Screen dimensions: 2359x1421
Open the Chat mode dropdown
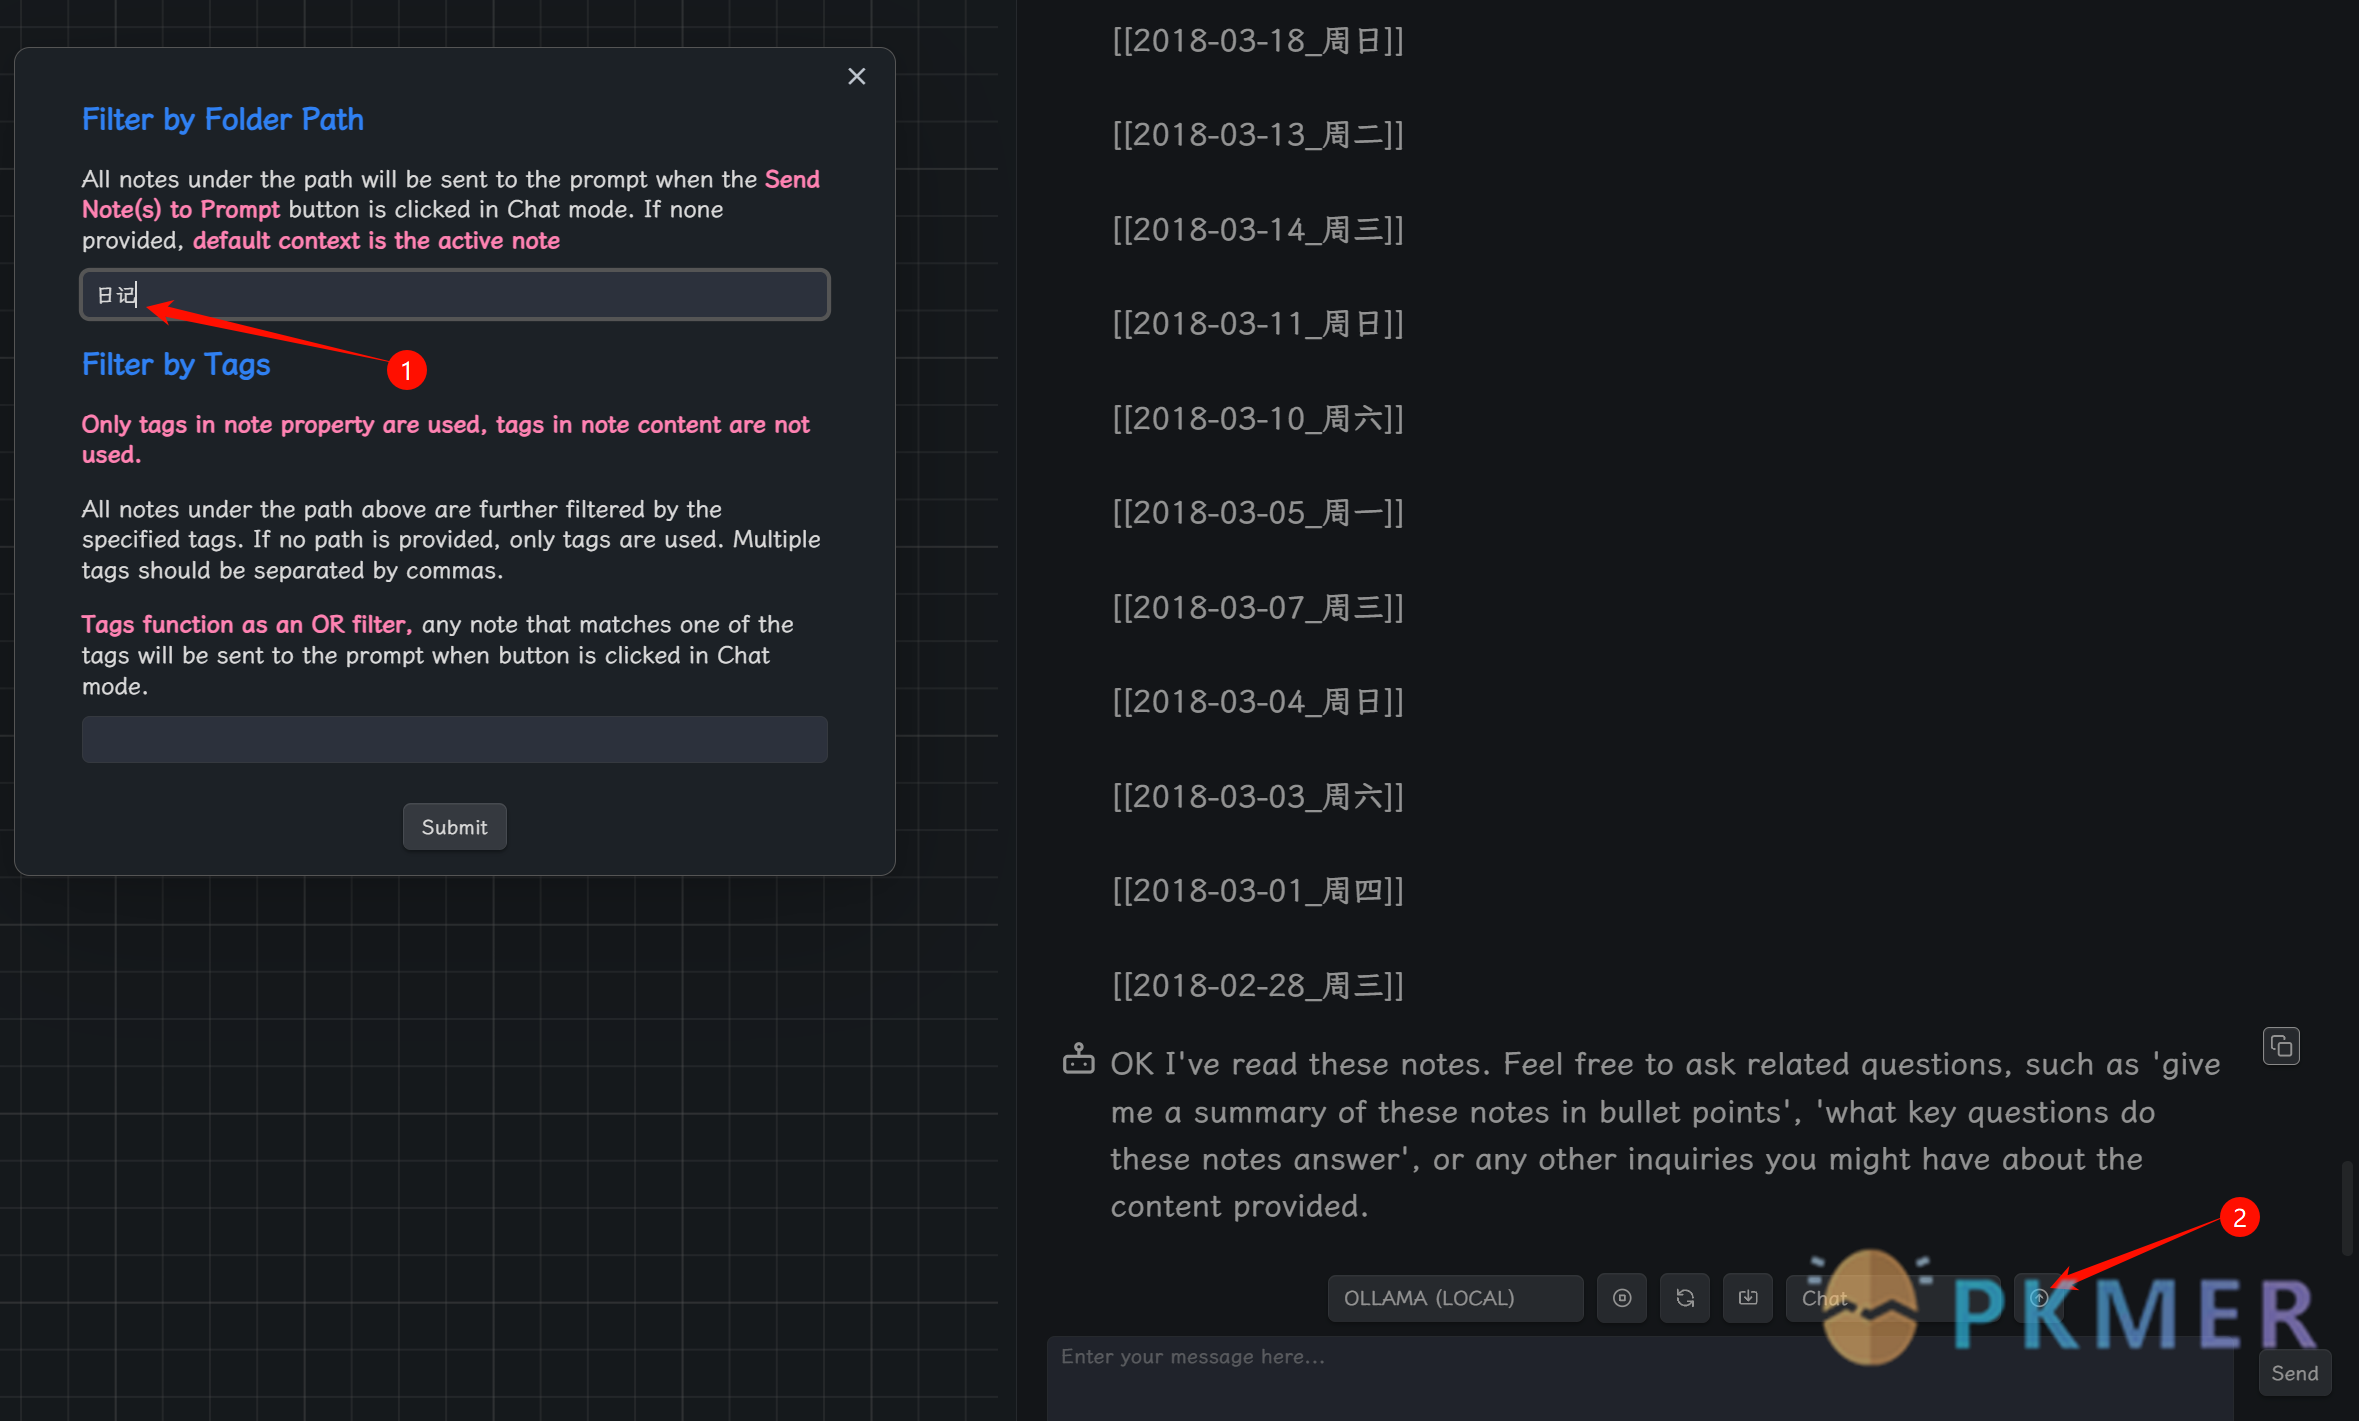point(1892,1298)
